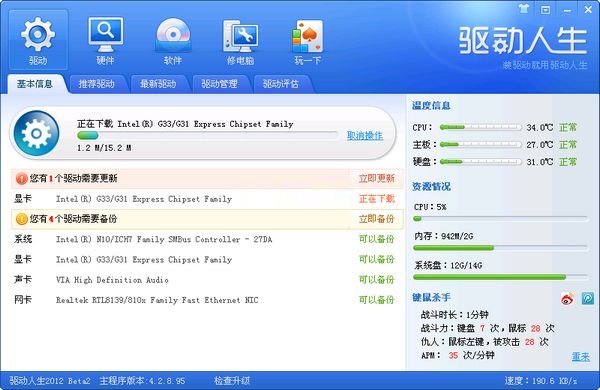Click the Tencent Weibo share icon
The height and width of the screenshot is (390, 600).
click(588, 298)
